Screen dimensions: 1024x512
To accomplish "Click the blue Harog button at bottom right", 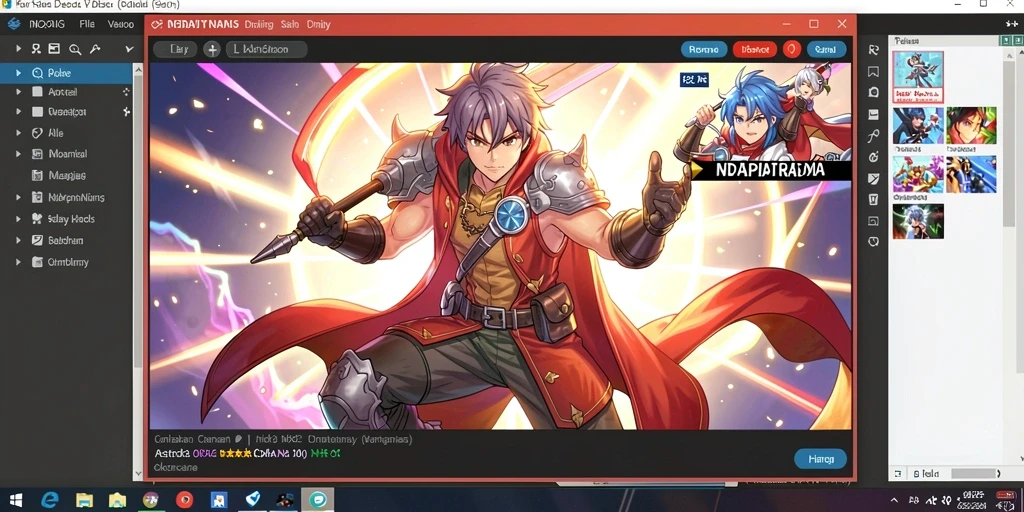I will coord(821,459).
